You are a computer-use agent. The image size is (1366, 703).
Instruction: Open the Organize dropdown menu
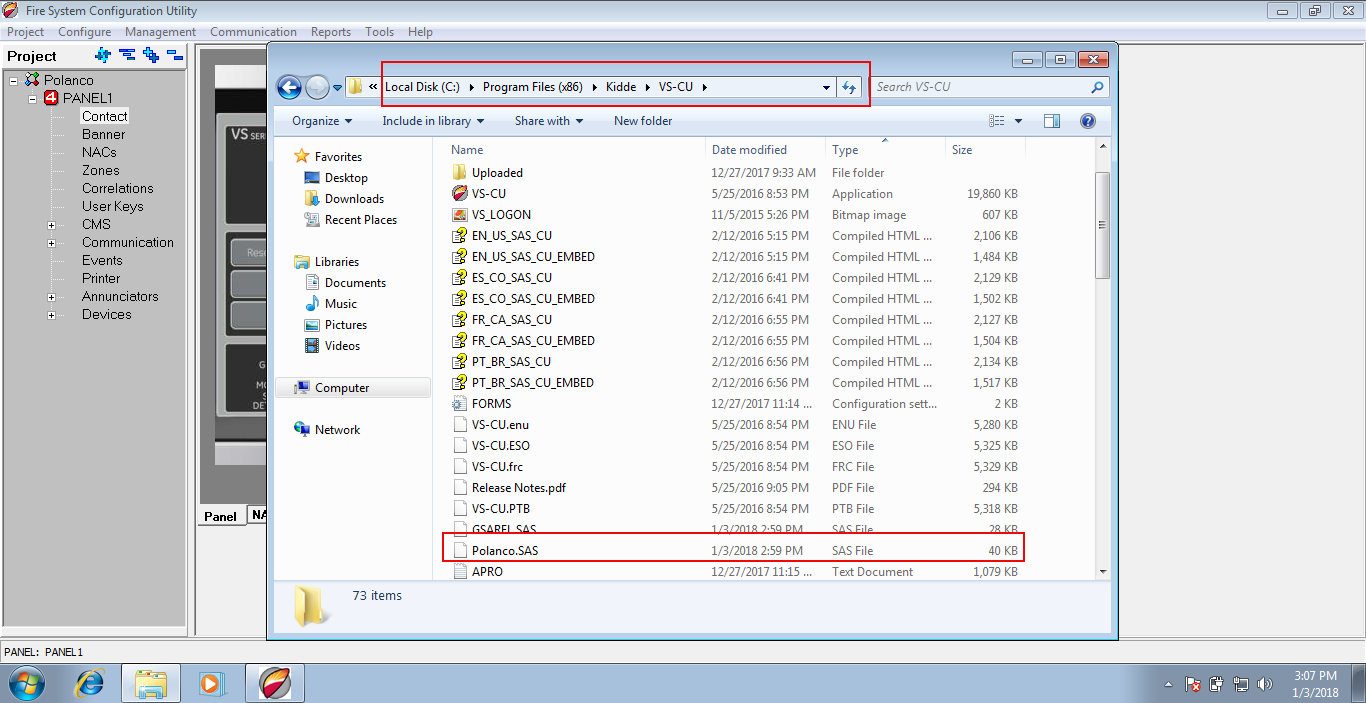pyautogui.click(x=322, y=121)
